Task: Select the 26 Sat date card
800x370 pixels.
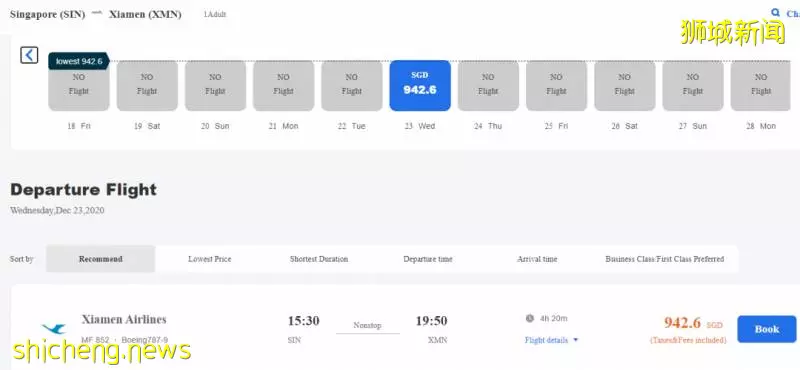Action: (625, 85)
